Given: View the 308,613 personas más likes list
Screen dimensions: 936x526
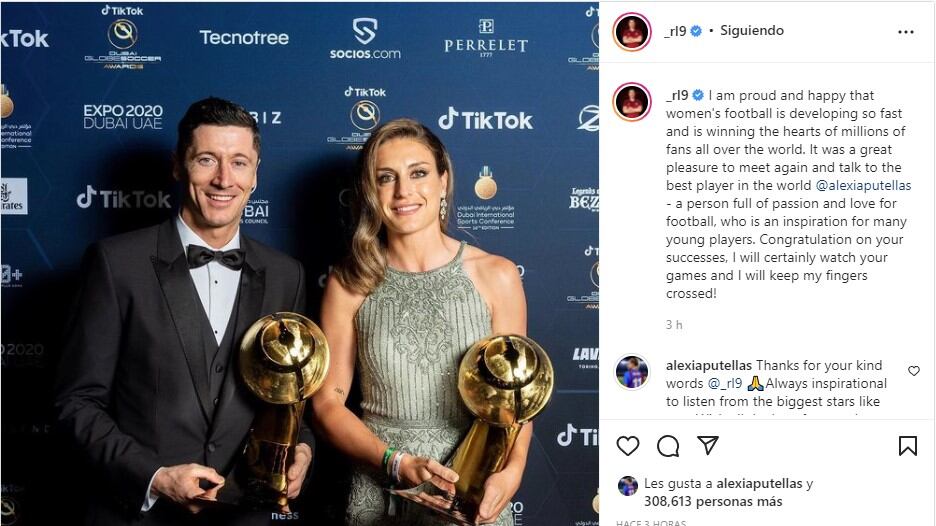Looking at the screenshot, I should pos(713,502).
